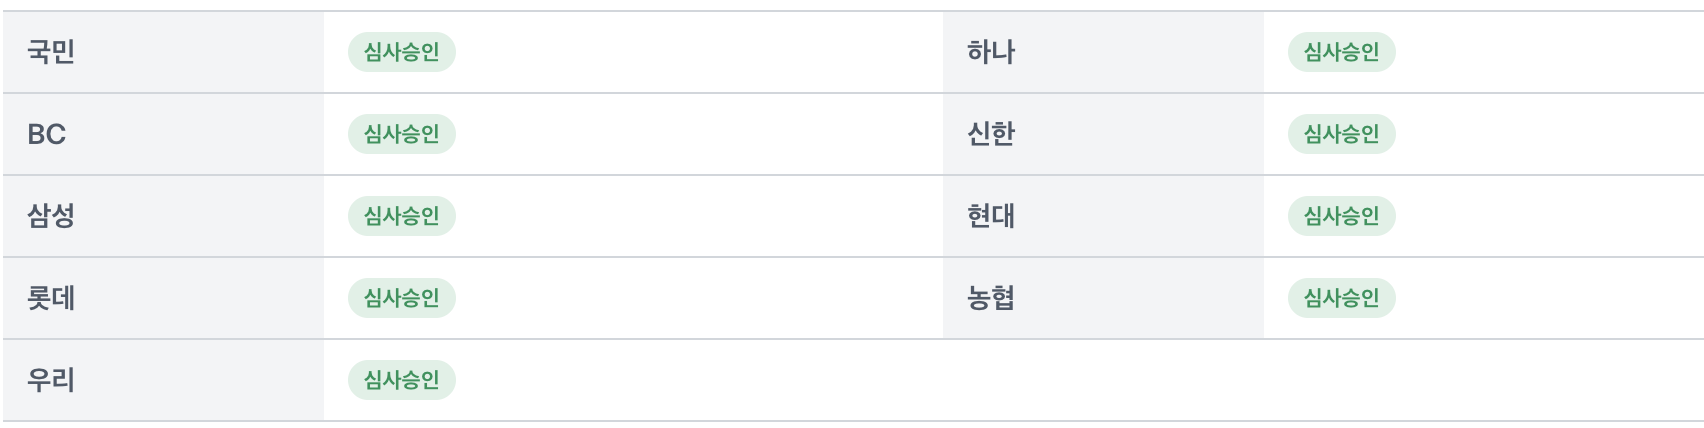Select the BC card label
This screenshot has width=1704, height=428.
[x=47, y=134]
